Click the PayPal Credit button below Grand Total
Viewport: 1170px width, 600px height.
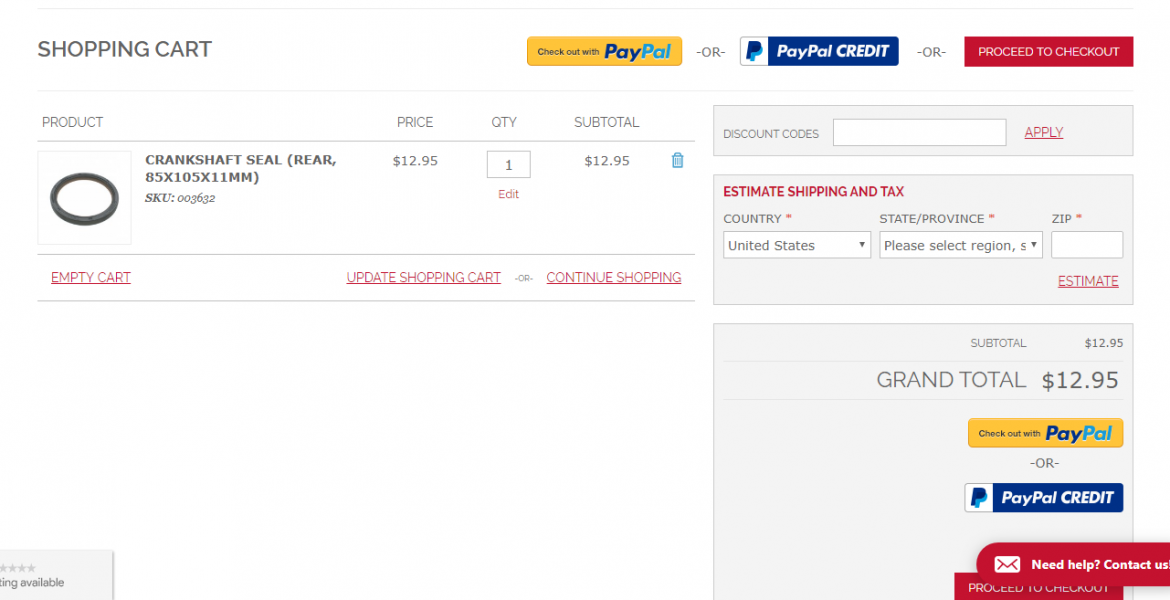pos(1043,498)
